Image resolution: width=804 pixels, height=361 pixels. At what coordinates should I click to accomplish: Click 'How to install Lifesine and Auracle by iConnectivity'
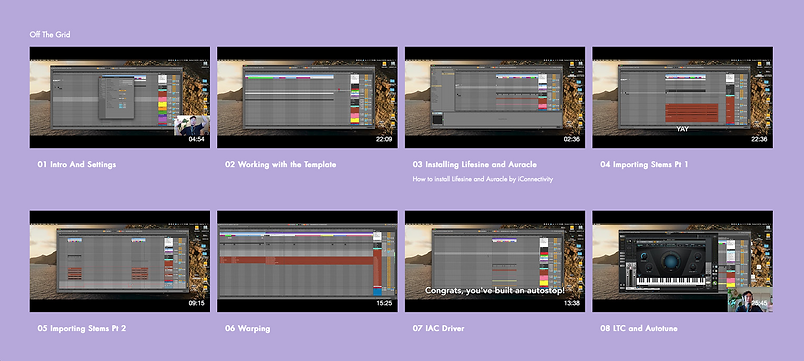point(483,179)
